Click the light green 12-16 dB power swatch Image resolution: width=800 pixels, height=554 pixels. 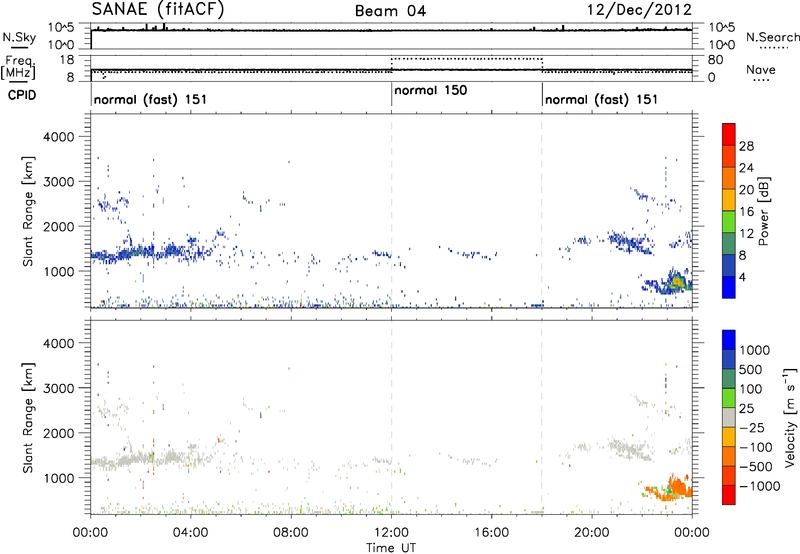729,222
